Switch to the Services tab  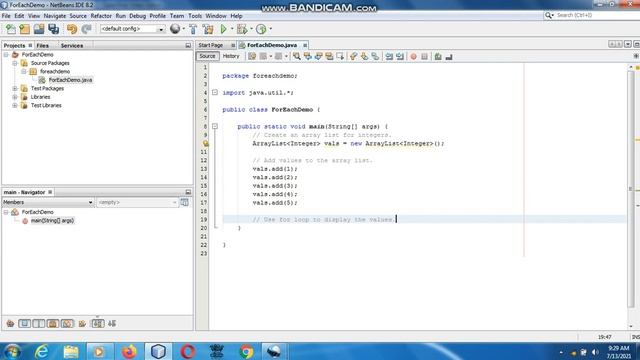(72, 46)
